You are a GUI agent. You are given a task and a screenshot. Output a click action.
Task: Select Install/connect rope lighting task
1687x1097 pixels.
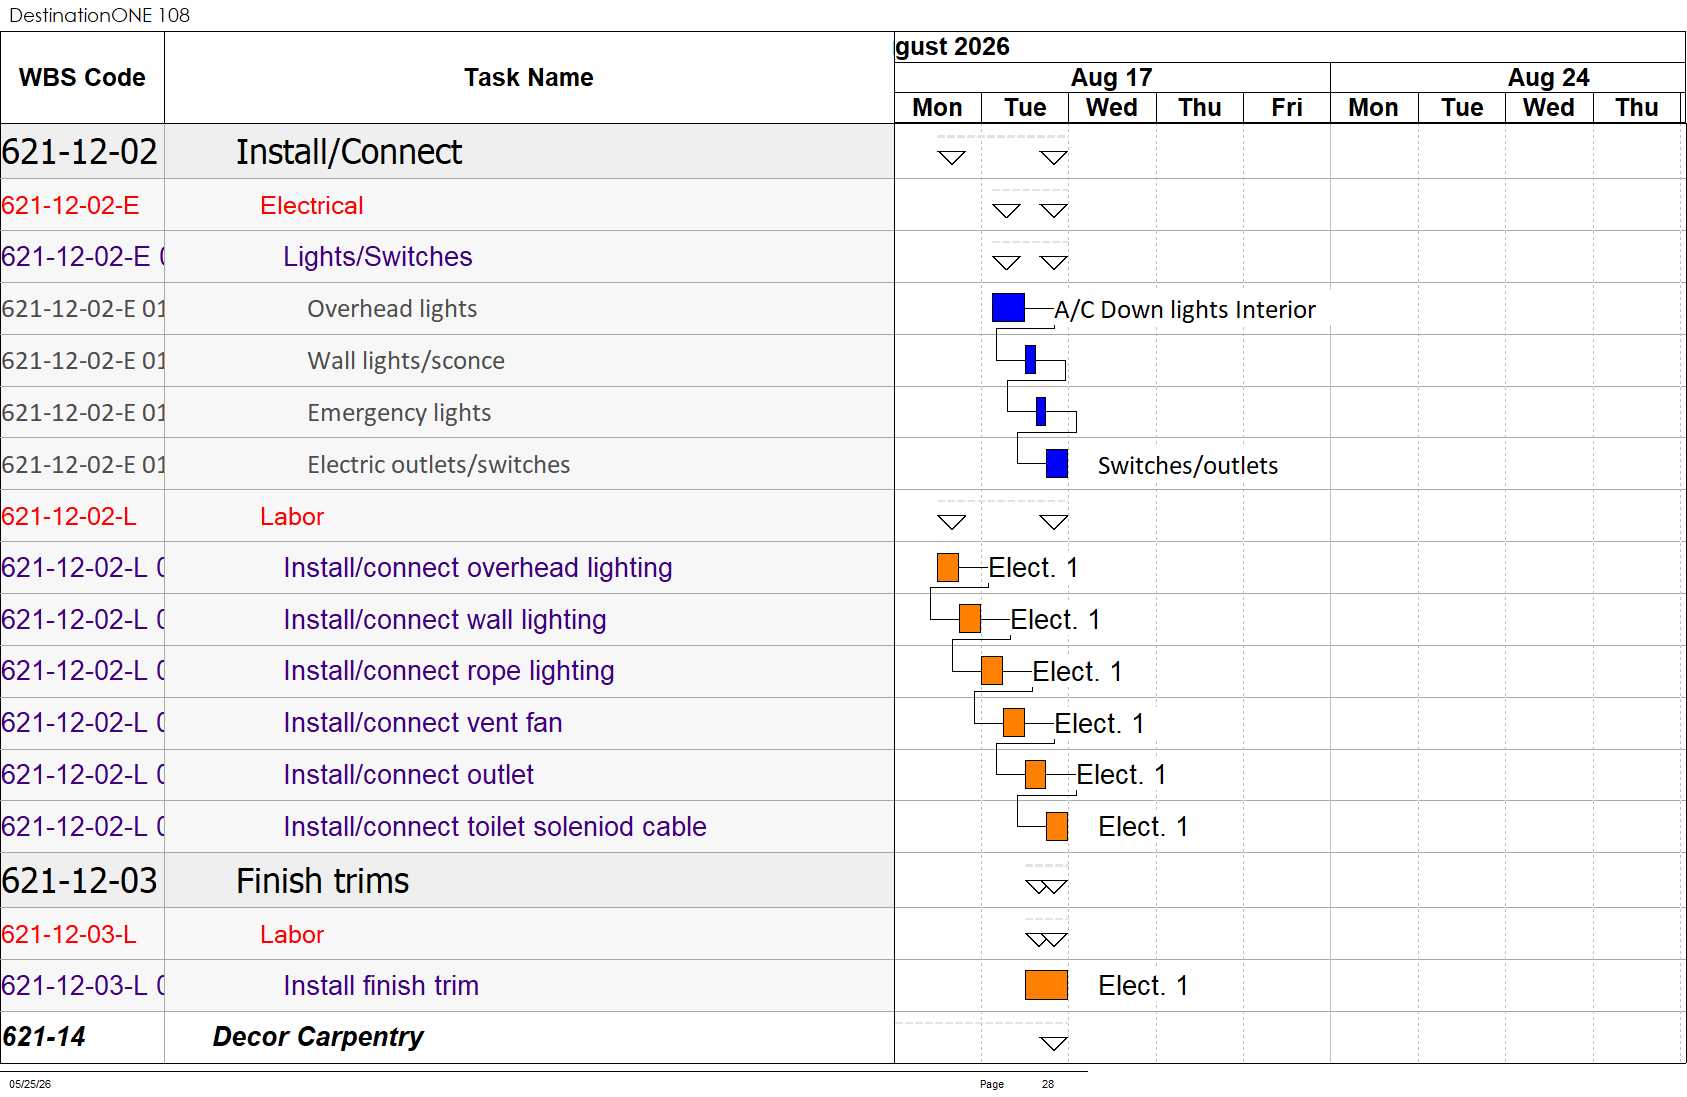click(x=449, y=671)
